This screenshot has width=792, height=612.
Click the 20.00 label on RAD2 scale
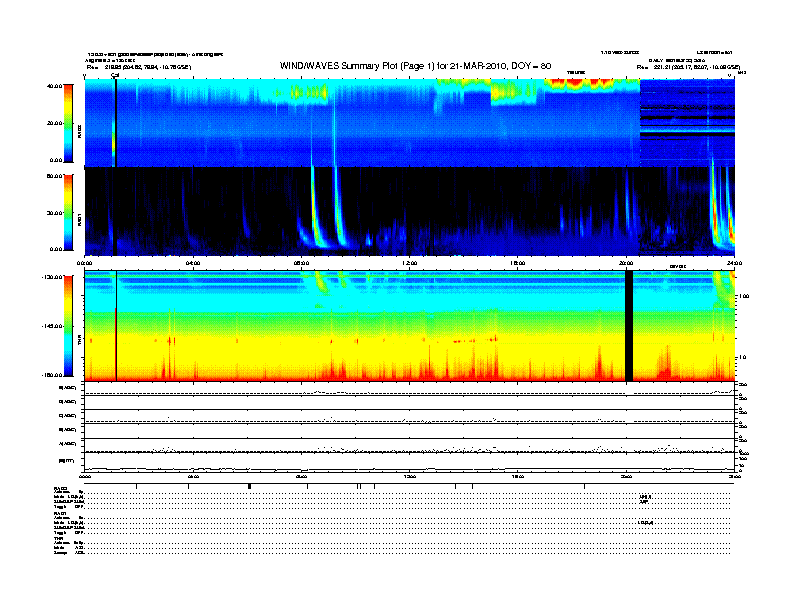(54, 123)
